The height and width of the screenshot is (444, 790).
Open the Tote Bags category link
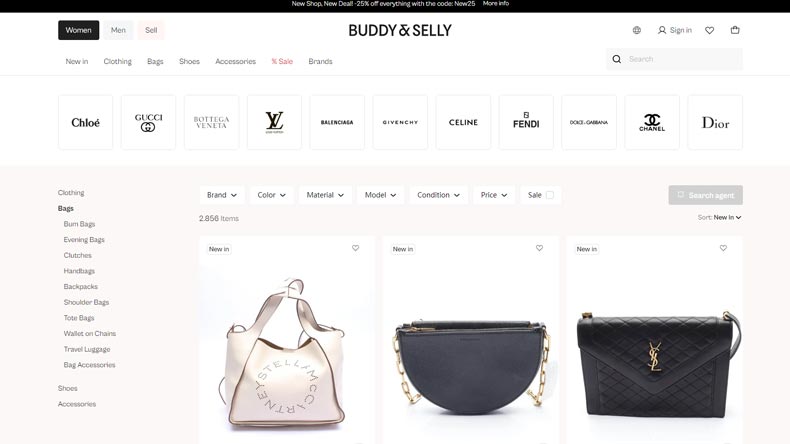tap(79, 318)
